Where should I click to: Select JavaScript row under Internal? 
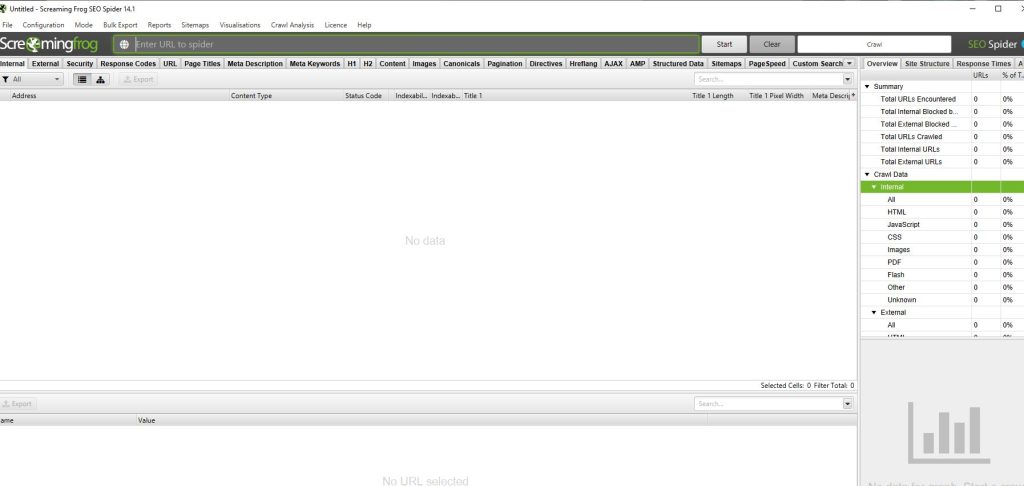pyautogui.click(x=942, y=224)
